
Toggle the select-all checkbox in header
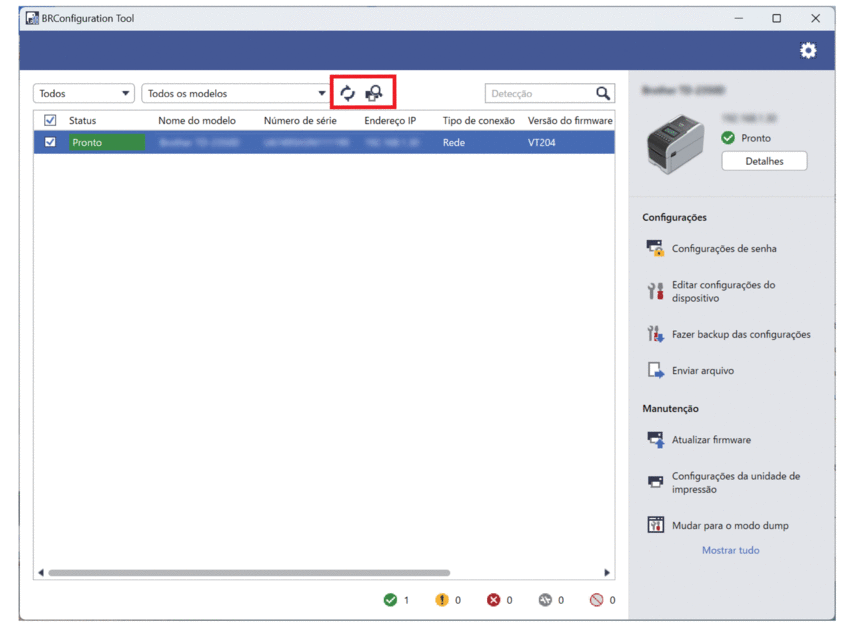point(50,120)
